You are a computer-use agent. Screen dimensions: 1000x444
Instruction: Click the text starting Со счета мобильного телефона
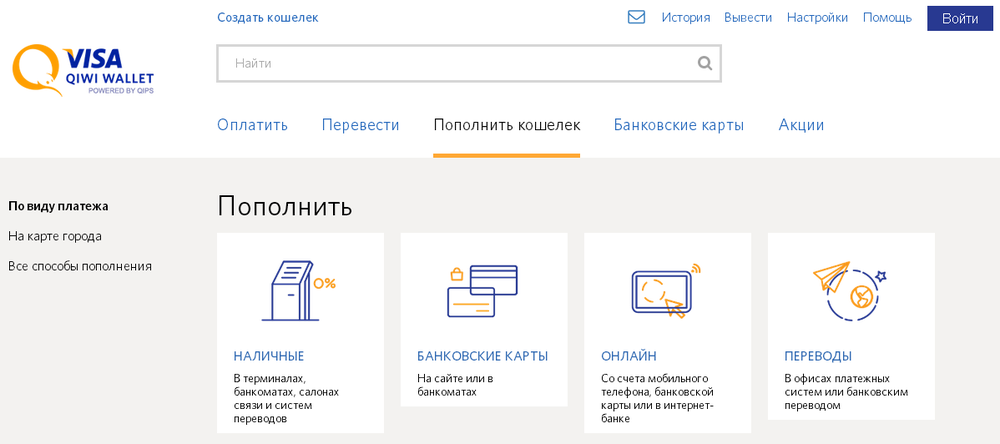[x=657, y=399]
